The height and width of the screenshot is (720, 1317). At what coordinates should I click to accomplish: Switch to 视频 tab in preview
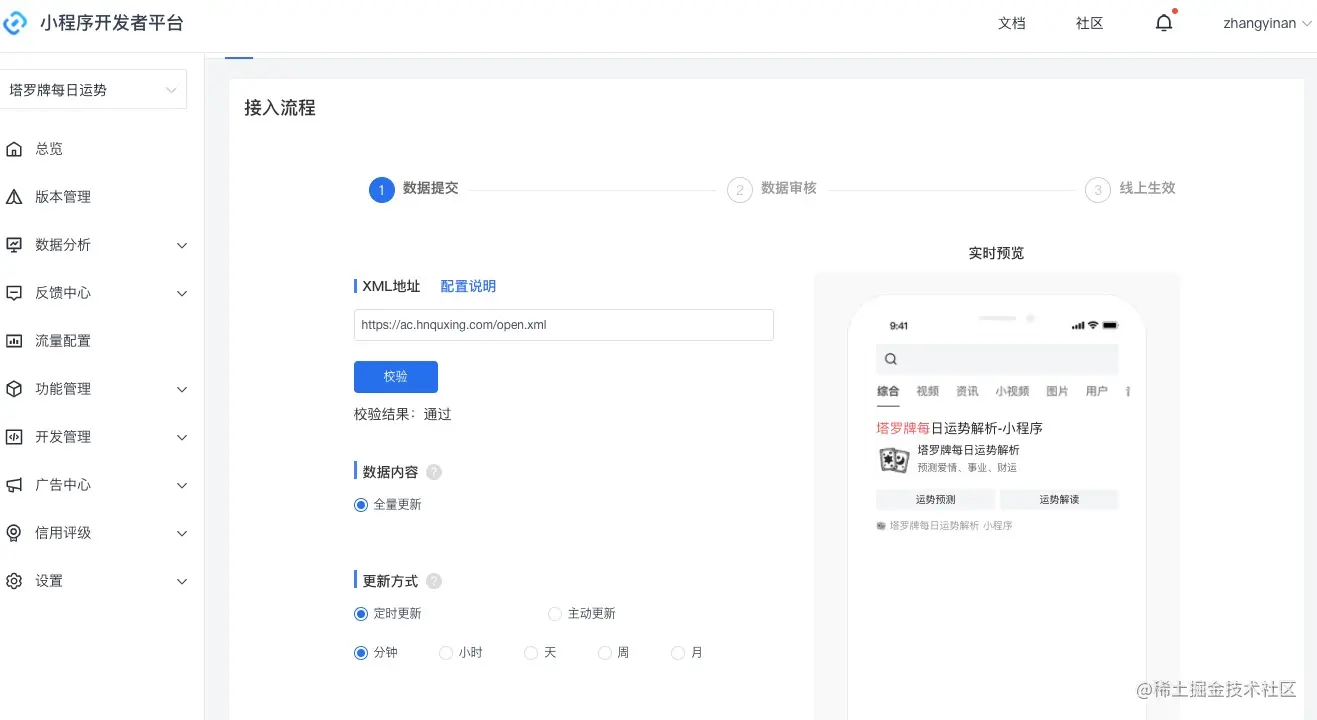click(927, 391)
